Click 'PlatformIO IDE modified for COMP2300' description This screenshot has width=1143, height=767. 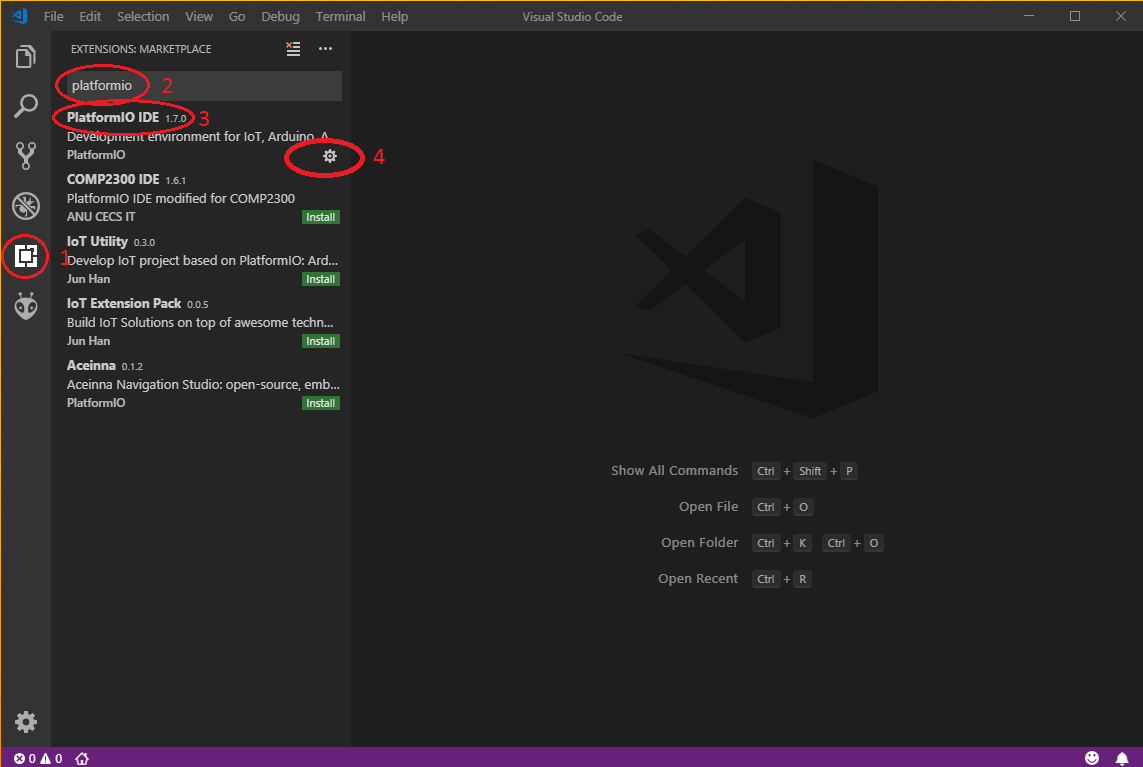(181, 198)
